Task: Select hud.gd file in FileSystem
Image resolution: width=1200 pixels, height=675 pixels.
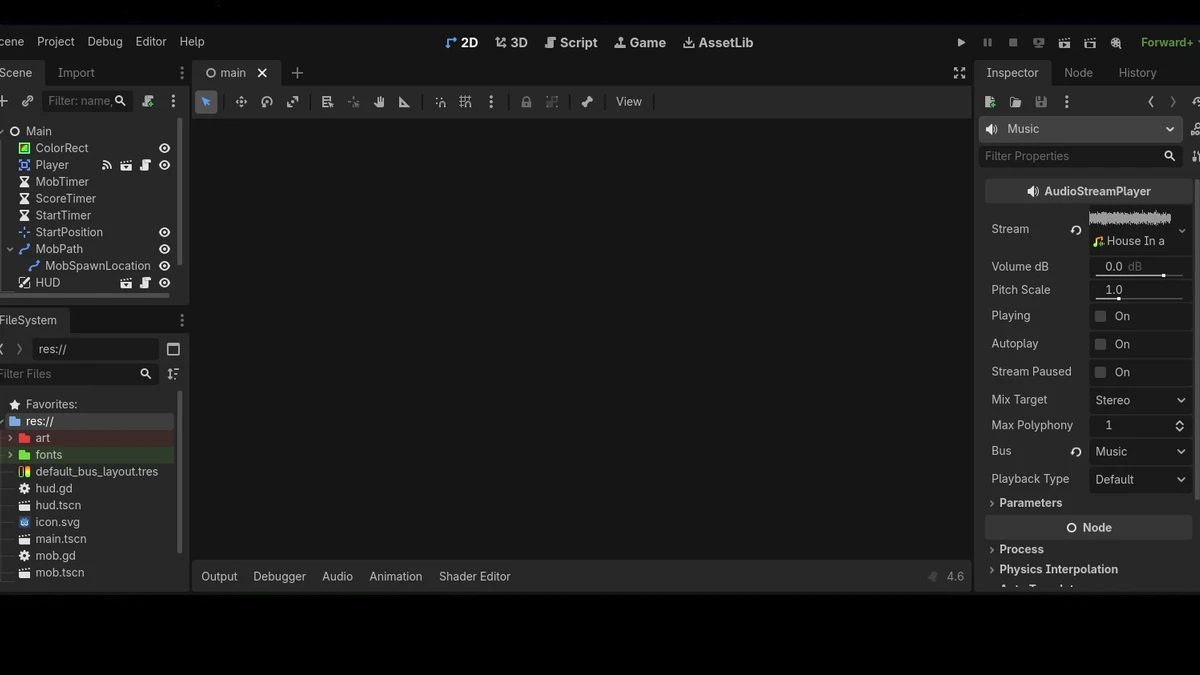Action: coord(54,489)
